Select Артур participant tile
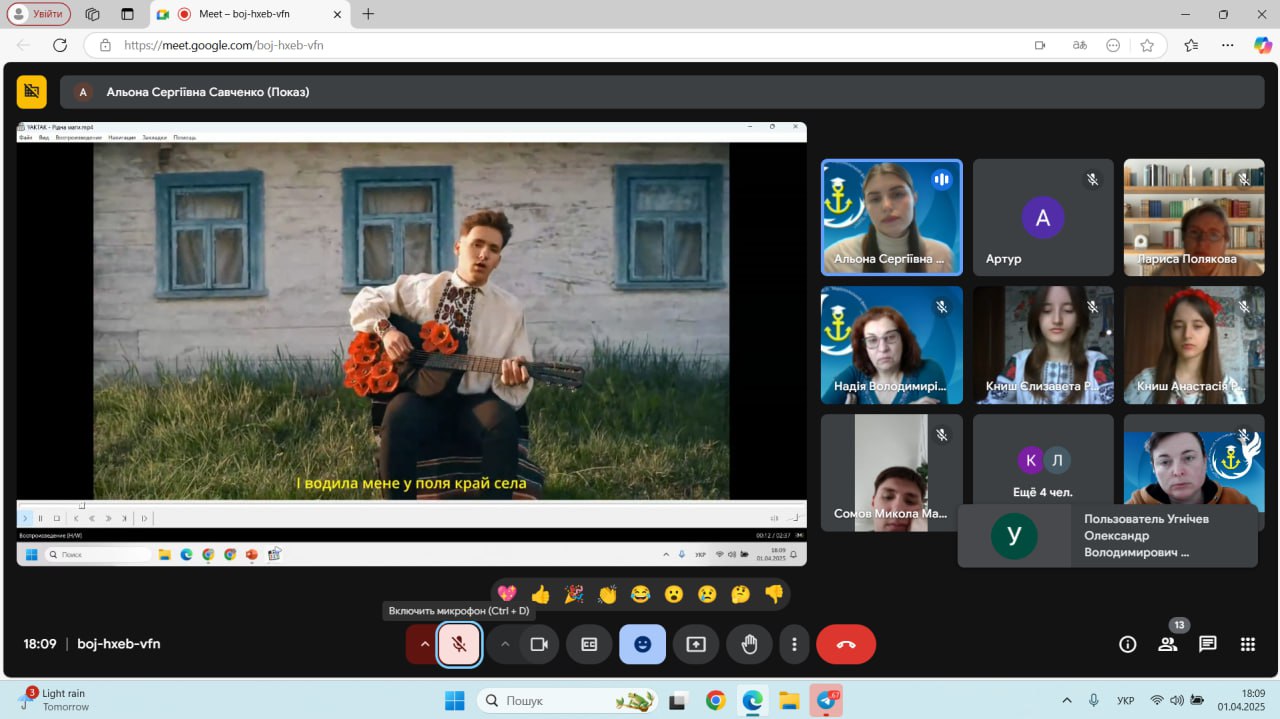Screen dimensions: 1280x719 pyautogui.click(x=1043, y=217)
